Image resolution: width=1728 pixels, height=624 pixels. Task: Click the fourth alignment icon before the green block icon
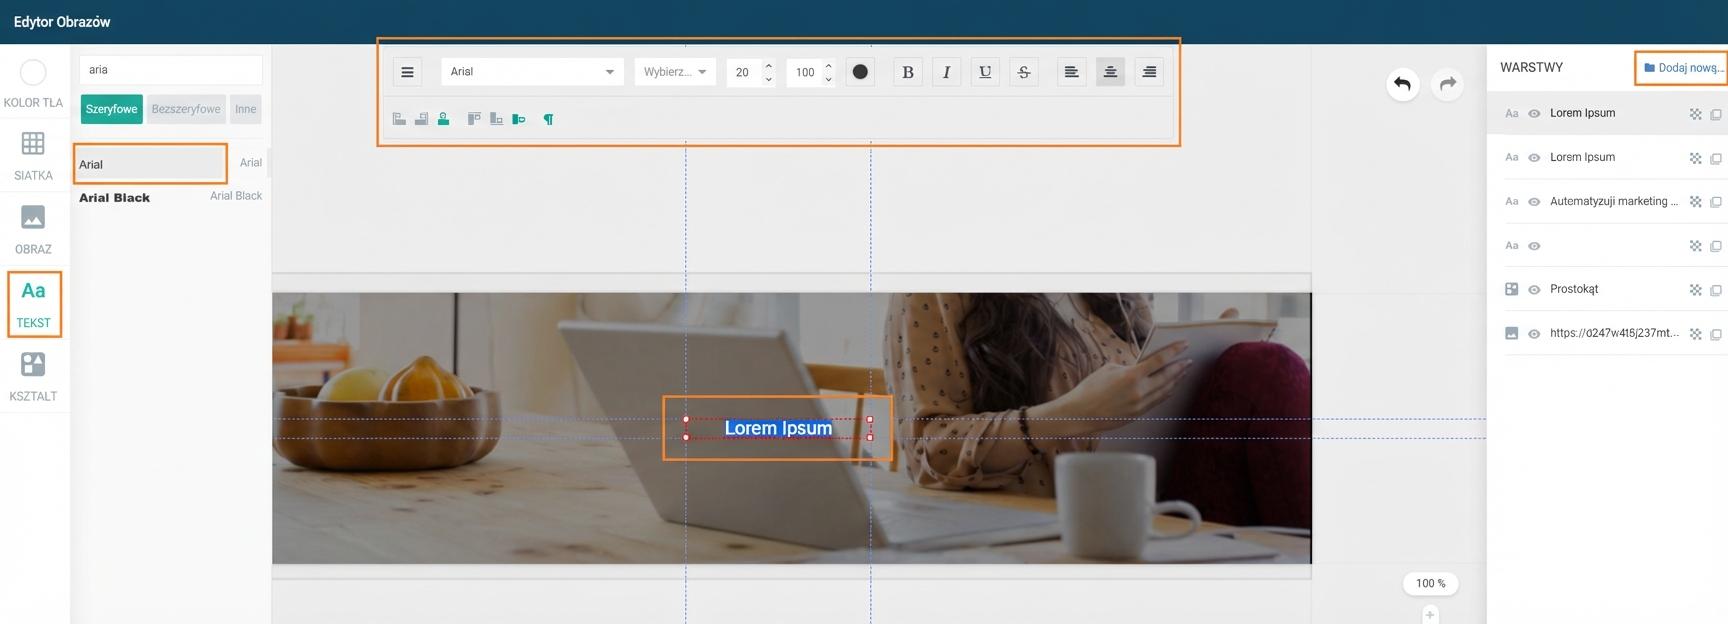click(474, 119)
